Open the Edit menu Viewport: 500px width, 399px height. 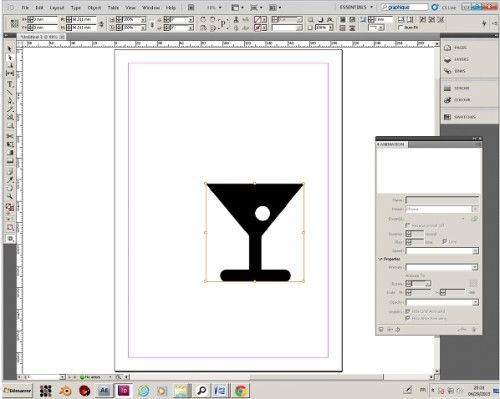point(39,7)
